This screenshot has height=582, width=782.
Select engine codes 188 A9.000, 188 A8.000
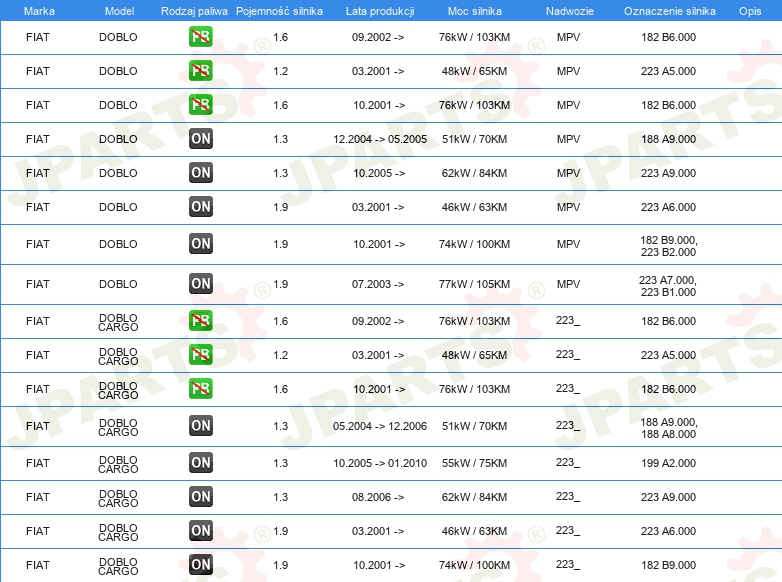669,428
